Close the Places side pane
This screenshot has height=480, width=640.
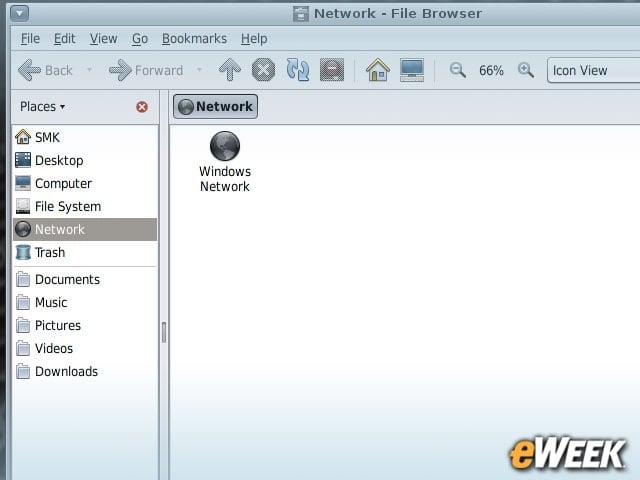tap(142, 107)
